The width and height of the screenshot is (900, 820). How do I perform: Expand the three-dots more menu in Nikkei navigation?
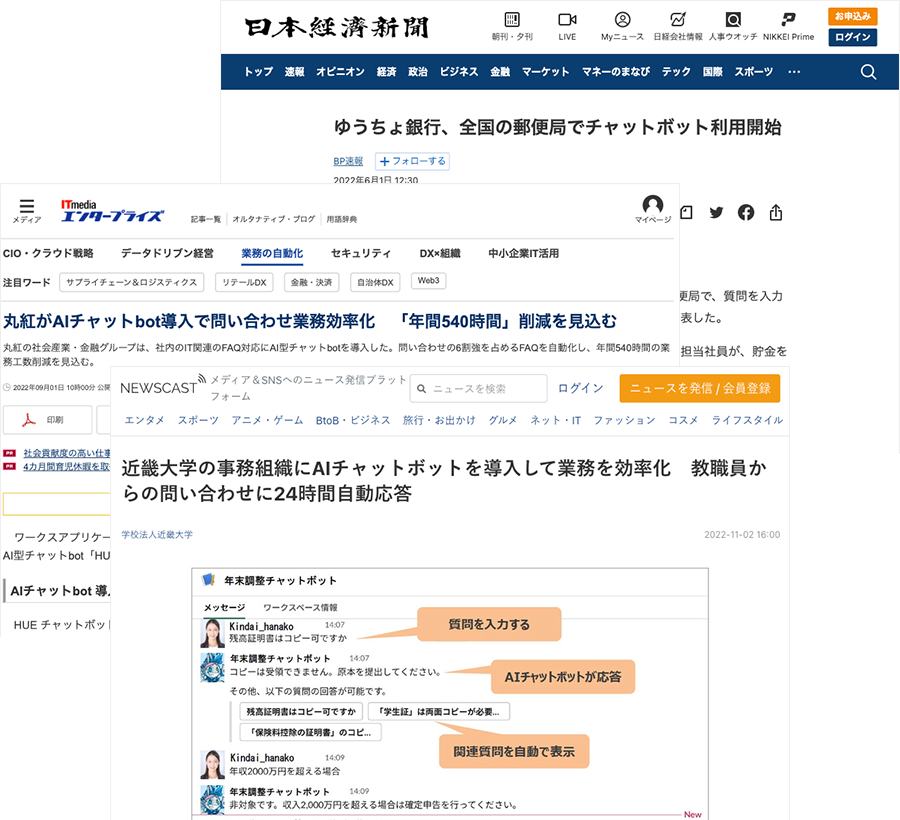(x=794, y=72)
